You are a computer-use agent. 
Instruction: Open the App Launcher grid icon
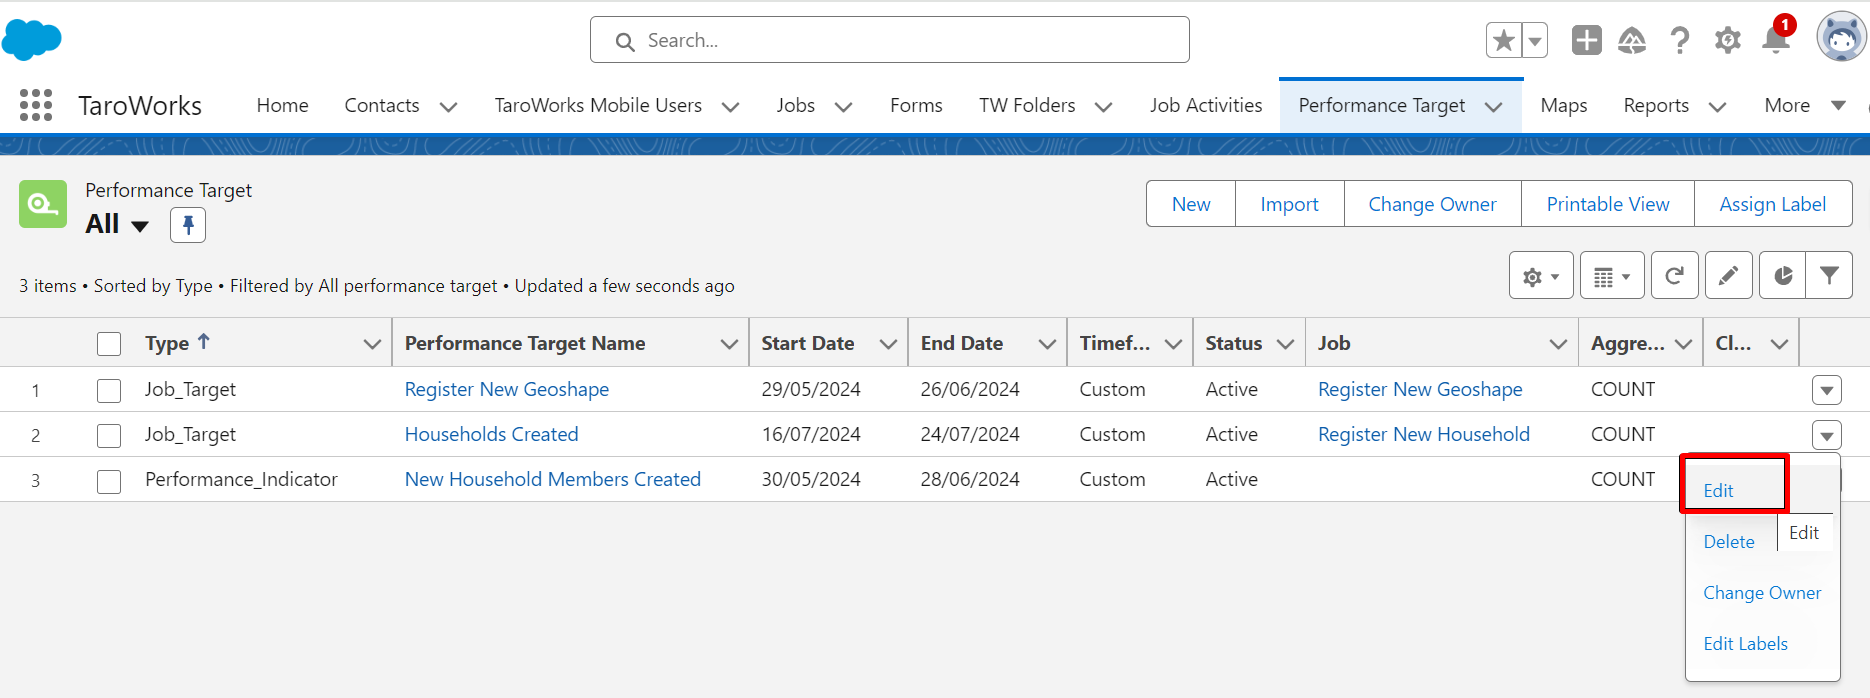click(36, 105)
